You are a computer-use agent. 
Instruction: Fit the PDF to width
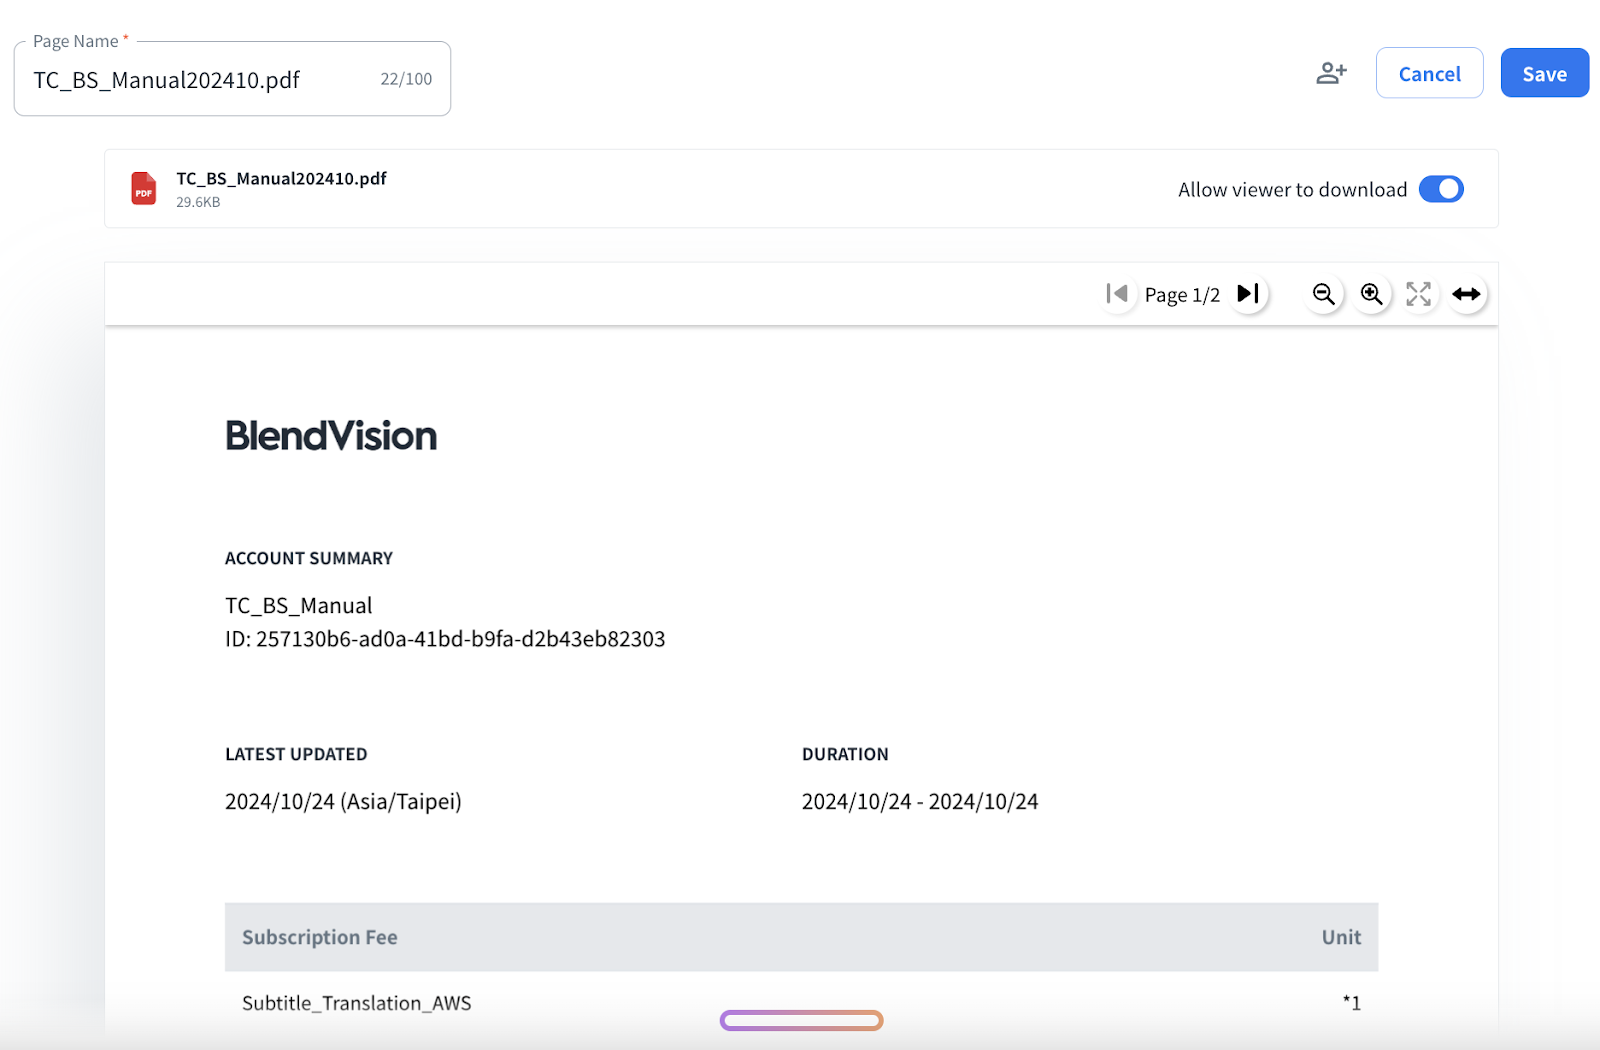click(1466, 294)
